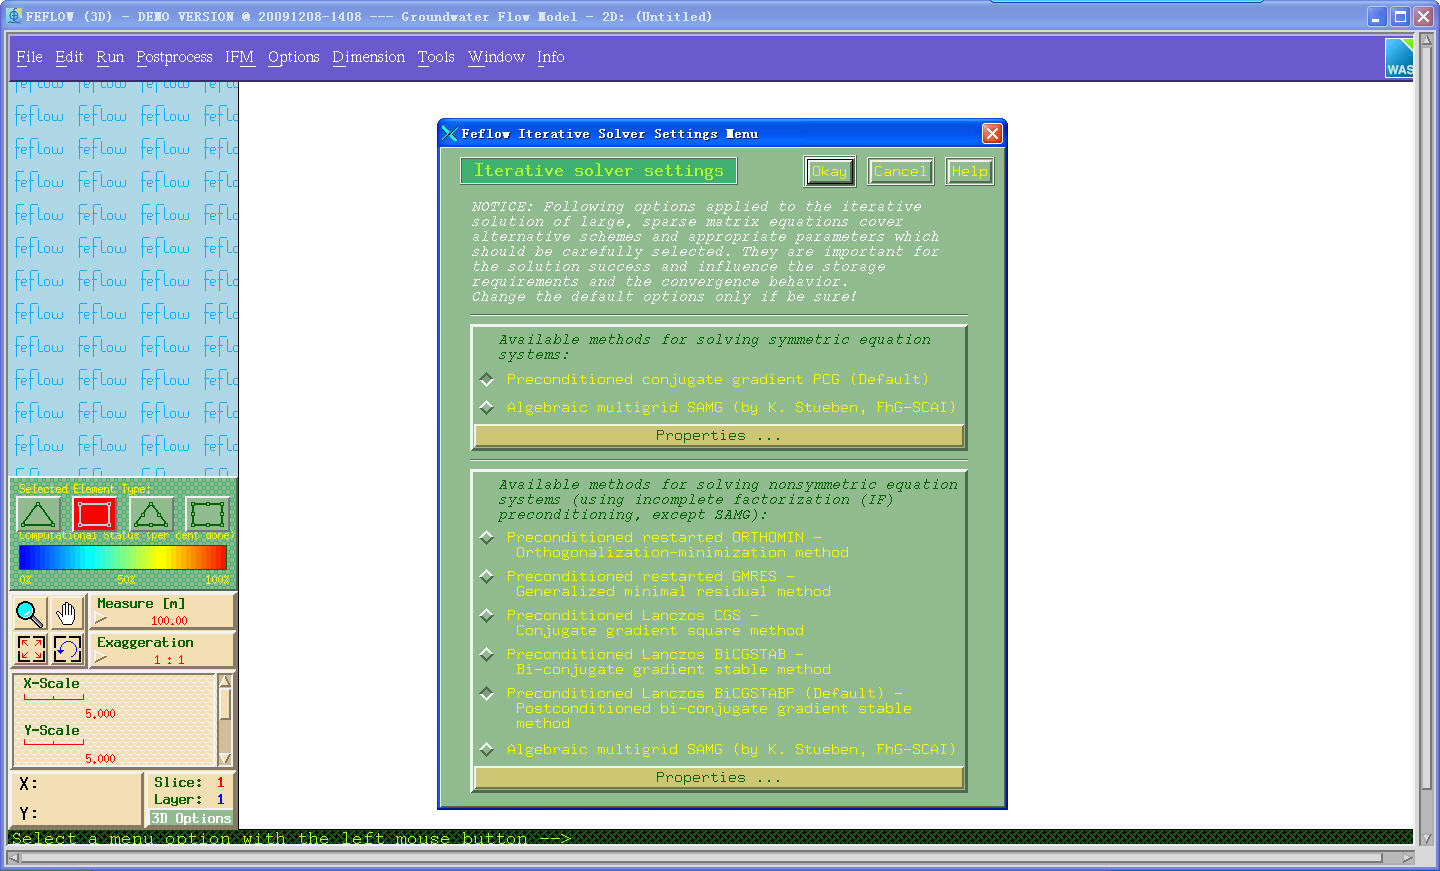The image size is (1440, 871).
Task: Select the 8-node quadrilateral element type
Action: (207, 514)
